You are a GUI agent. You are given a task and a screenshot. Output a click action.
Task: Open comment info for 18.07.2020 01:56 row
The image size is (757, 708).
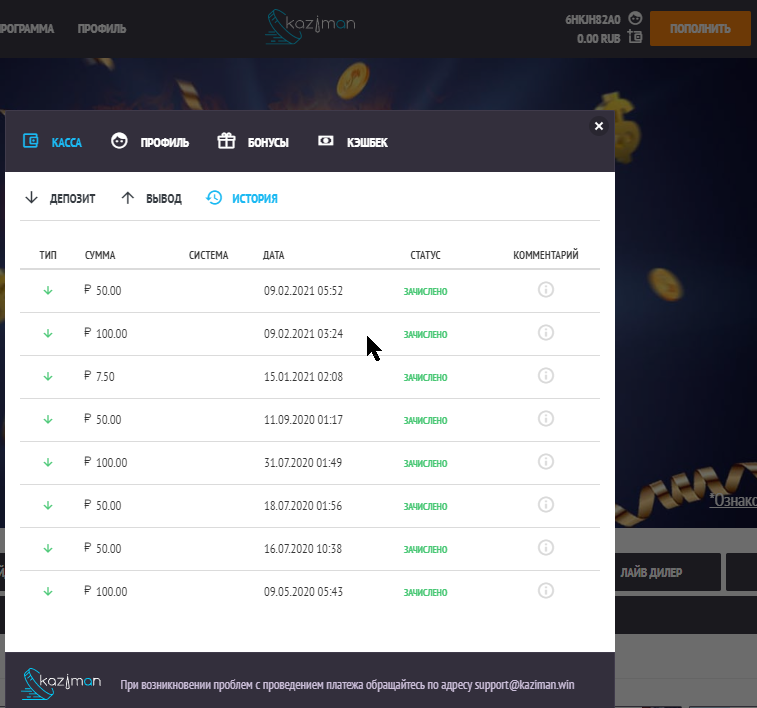[x=546, y=504]
